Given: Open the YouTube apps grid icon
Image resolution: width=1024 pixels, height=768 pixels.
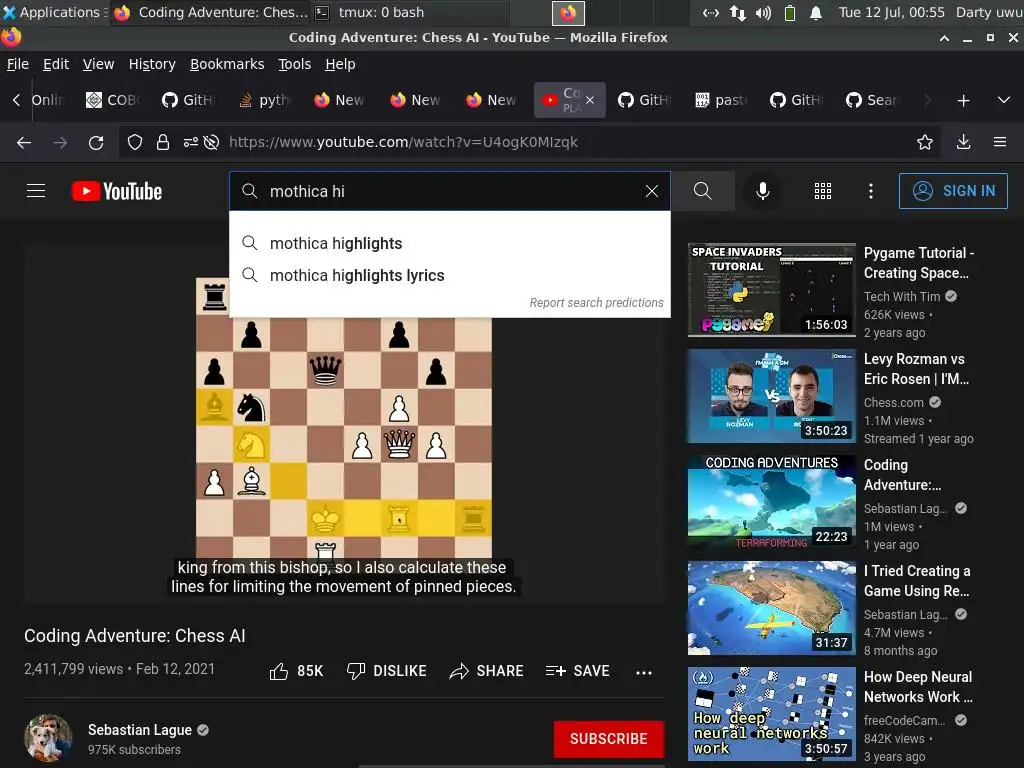Looking at the screenshot, I should point(823,191).
